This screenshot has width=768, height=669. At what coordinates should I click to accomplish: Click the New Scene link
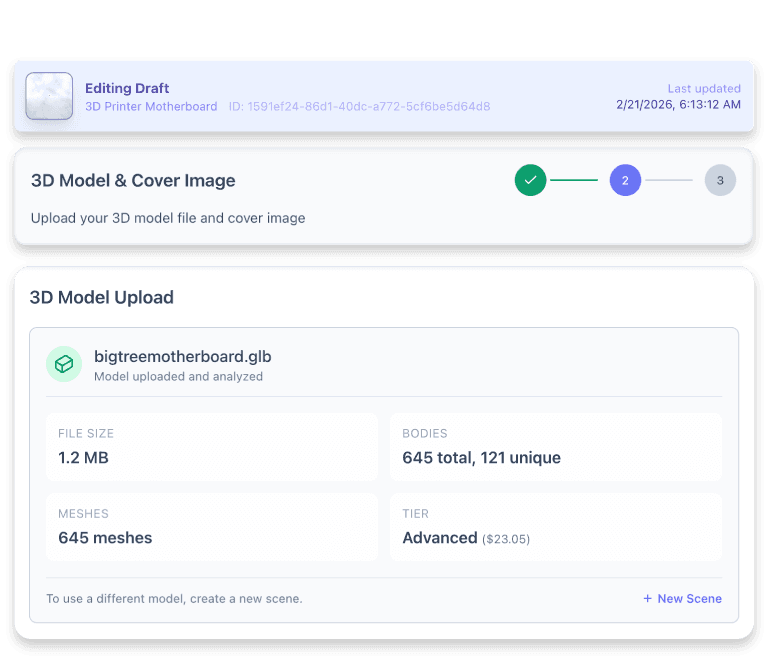pos(682,598)
